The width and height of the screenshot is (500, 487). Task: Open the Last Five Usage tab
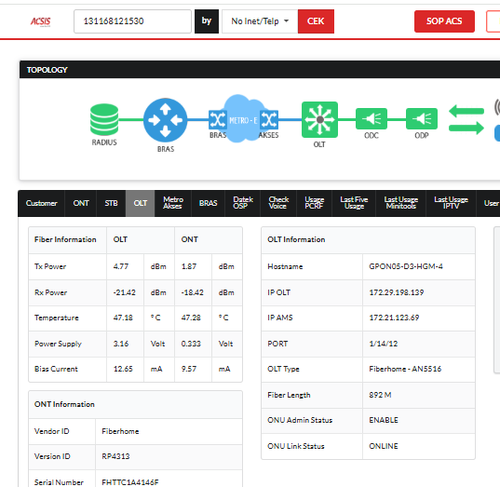click(x=354, y=203)
